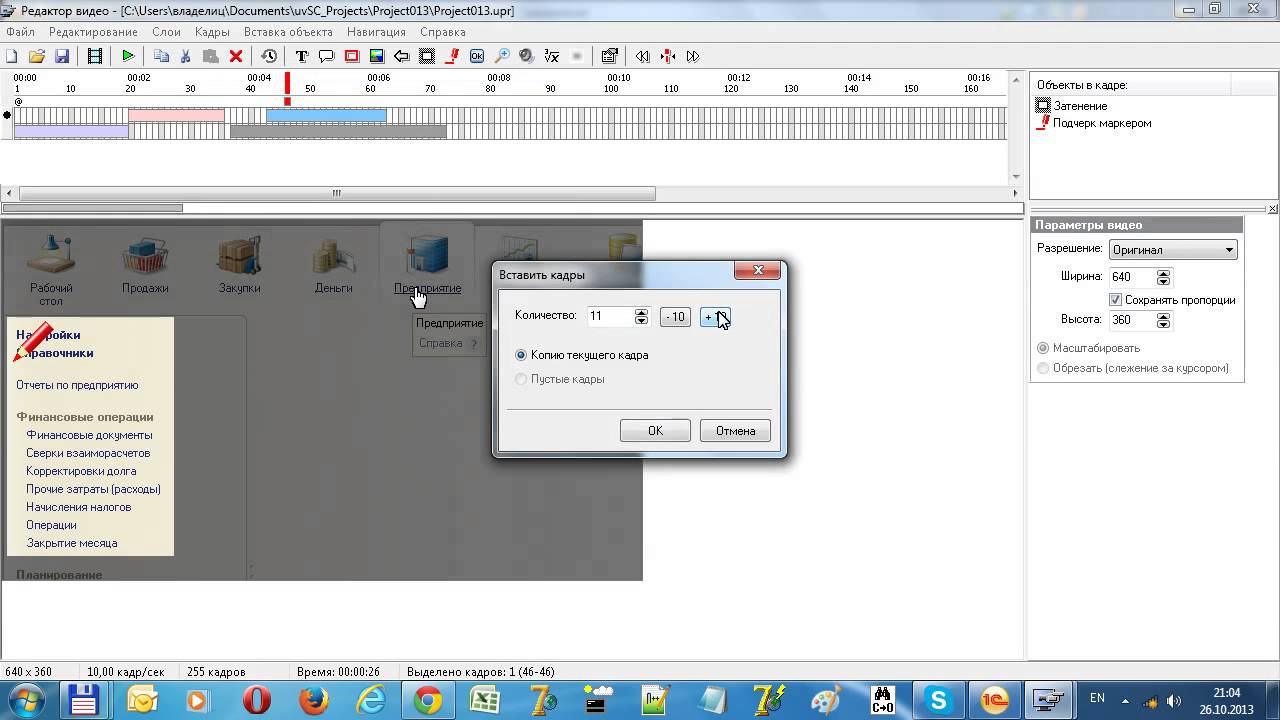Click the '- 10' button in the dialog
This screenshot has width=1280, height=720.
[x=675, y=317]
